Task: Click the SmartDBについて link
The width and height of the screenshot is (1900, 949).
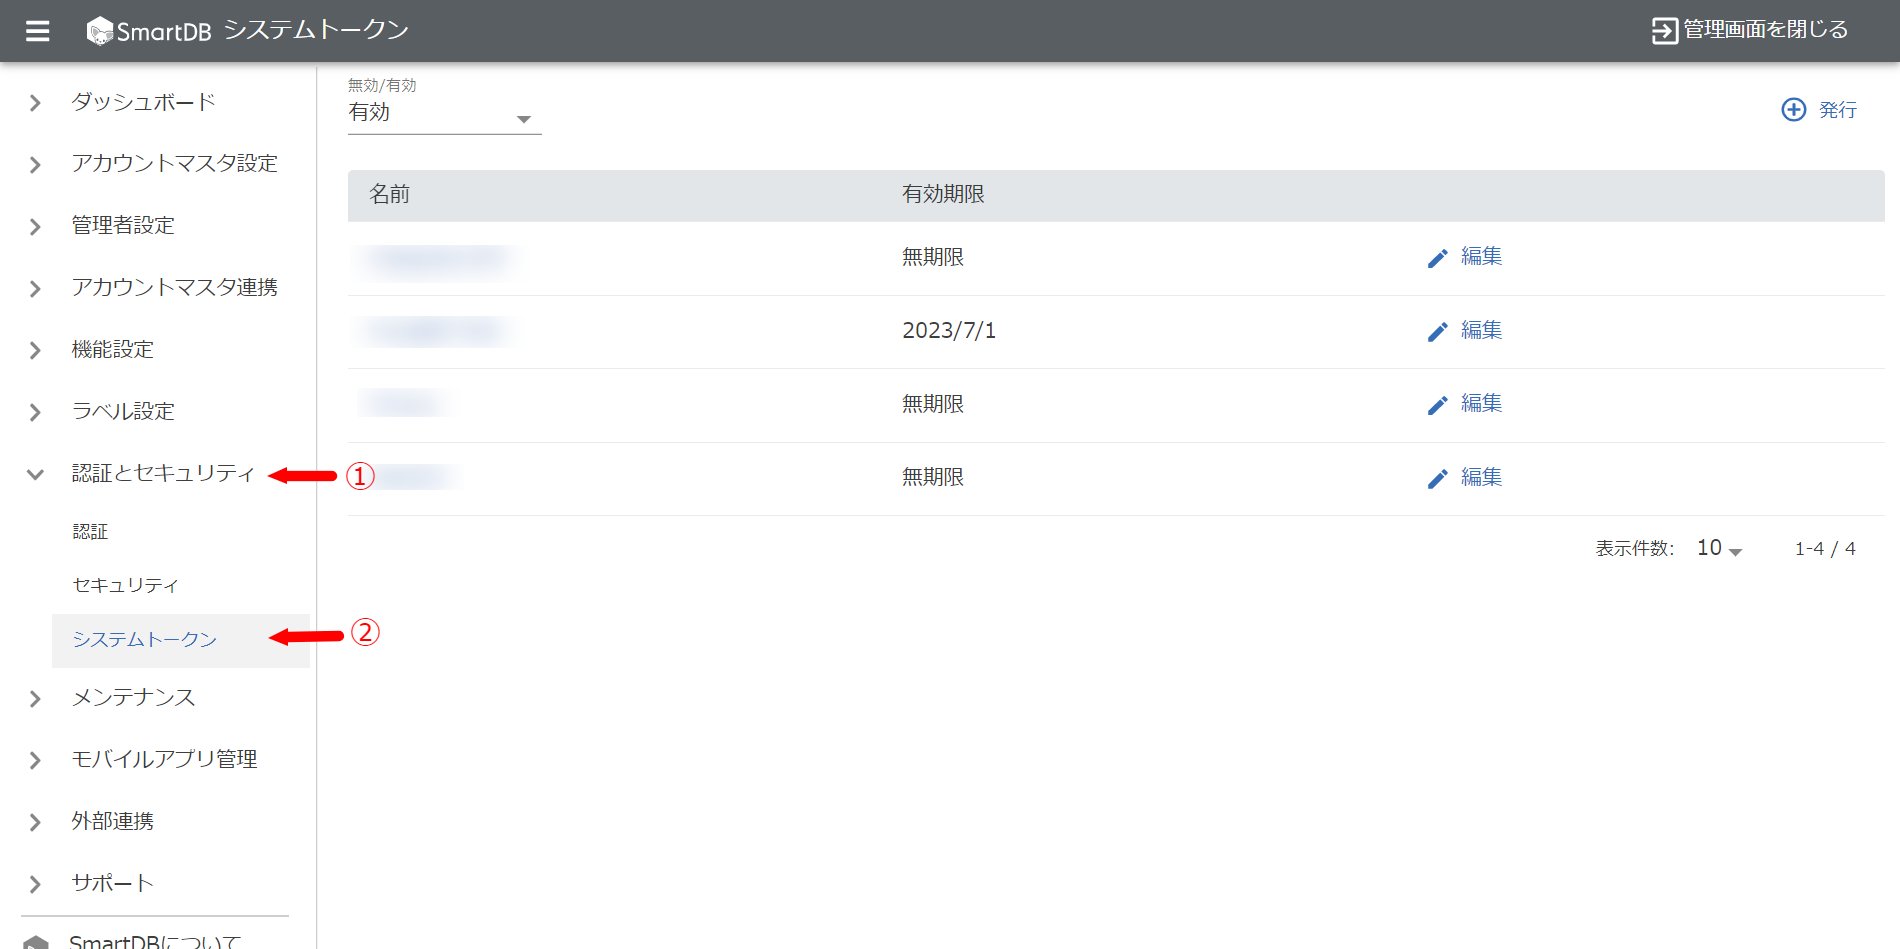Action: coord(155,941)
